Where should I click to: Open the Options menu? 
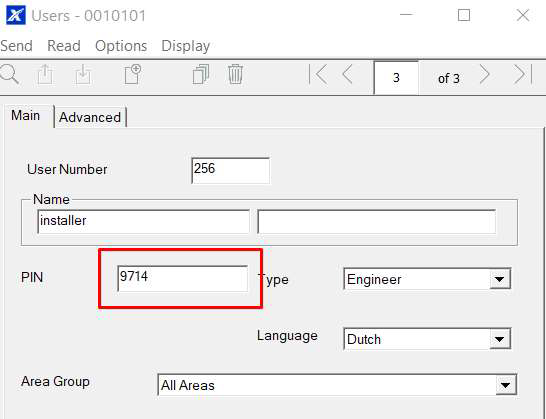(121, 46)
